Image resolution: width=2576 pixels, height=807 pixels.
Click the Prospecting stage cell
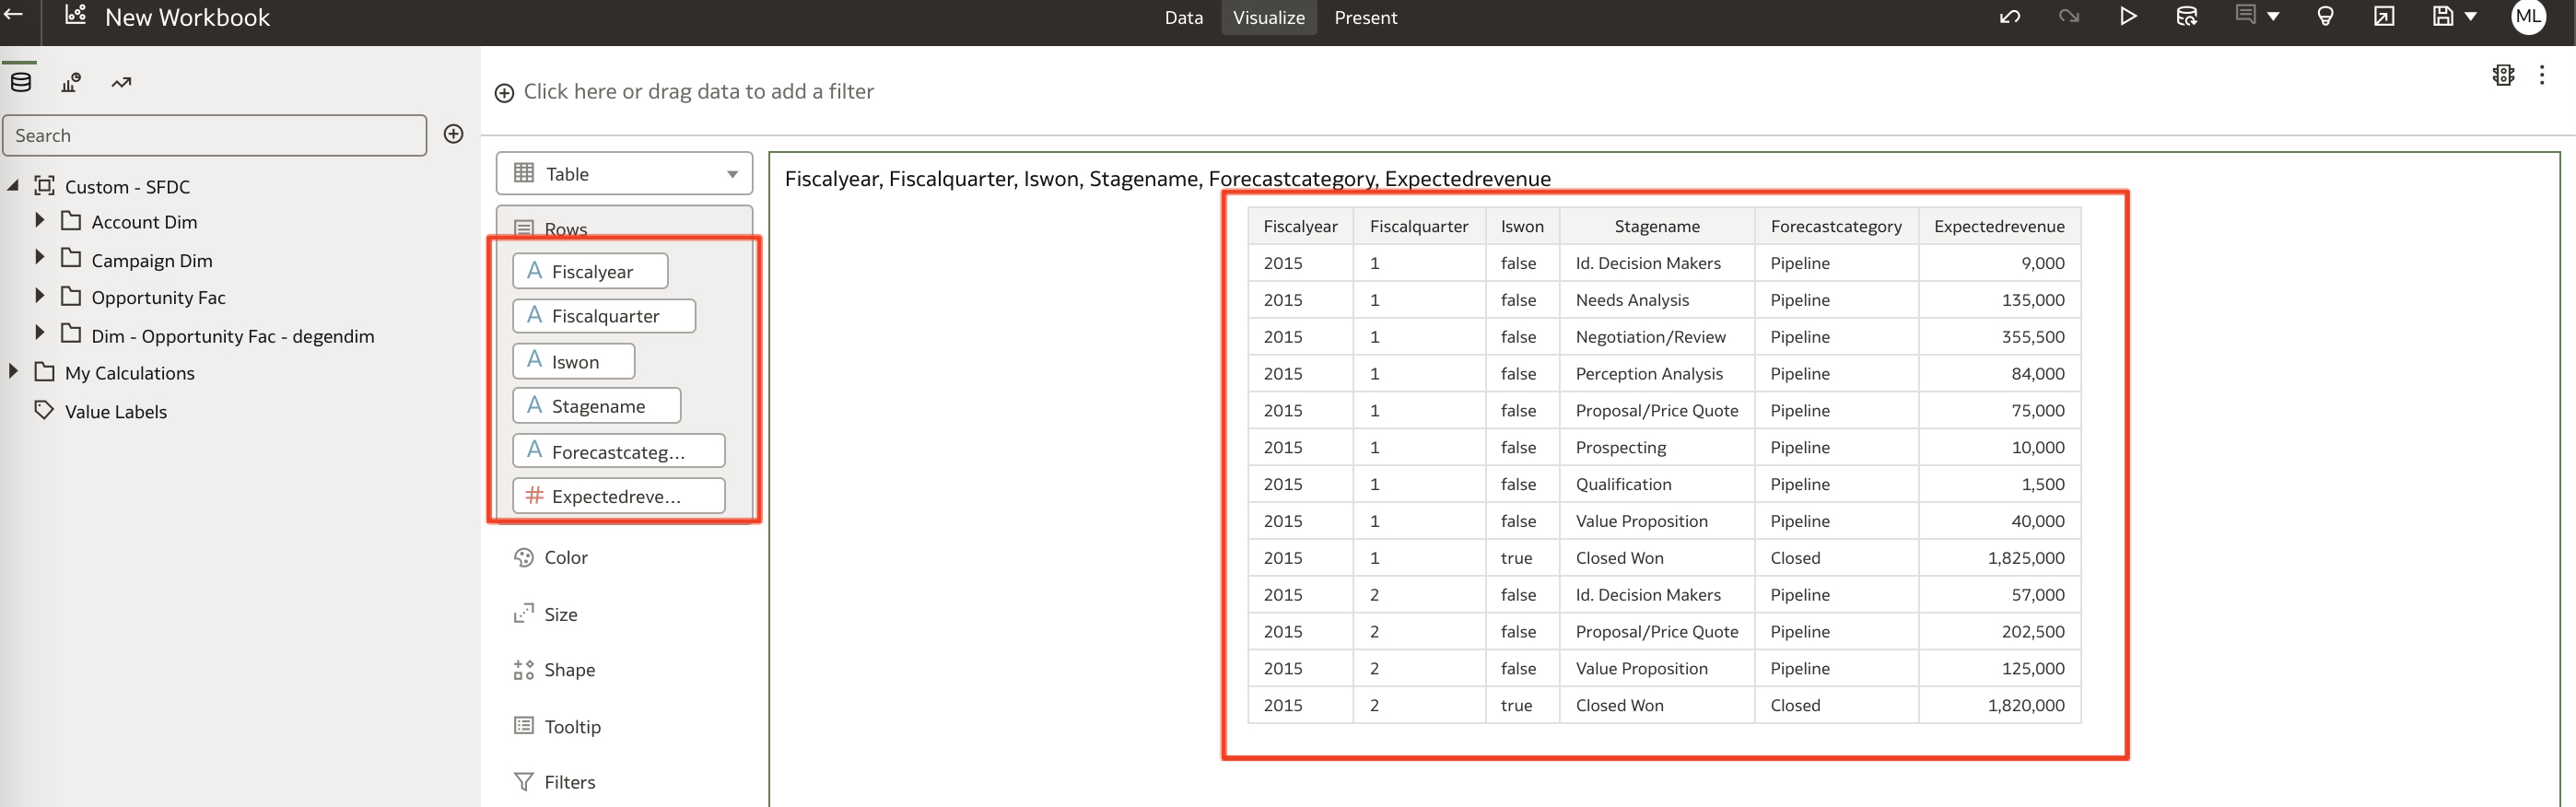pyautogui.click(x=1657, y=447)
